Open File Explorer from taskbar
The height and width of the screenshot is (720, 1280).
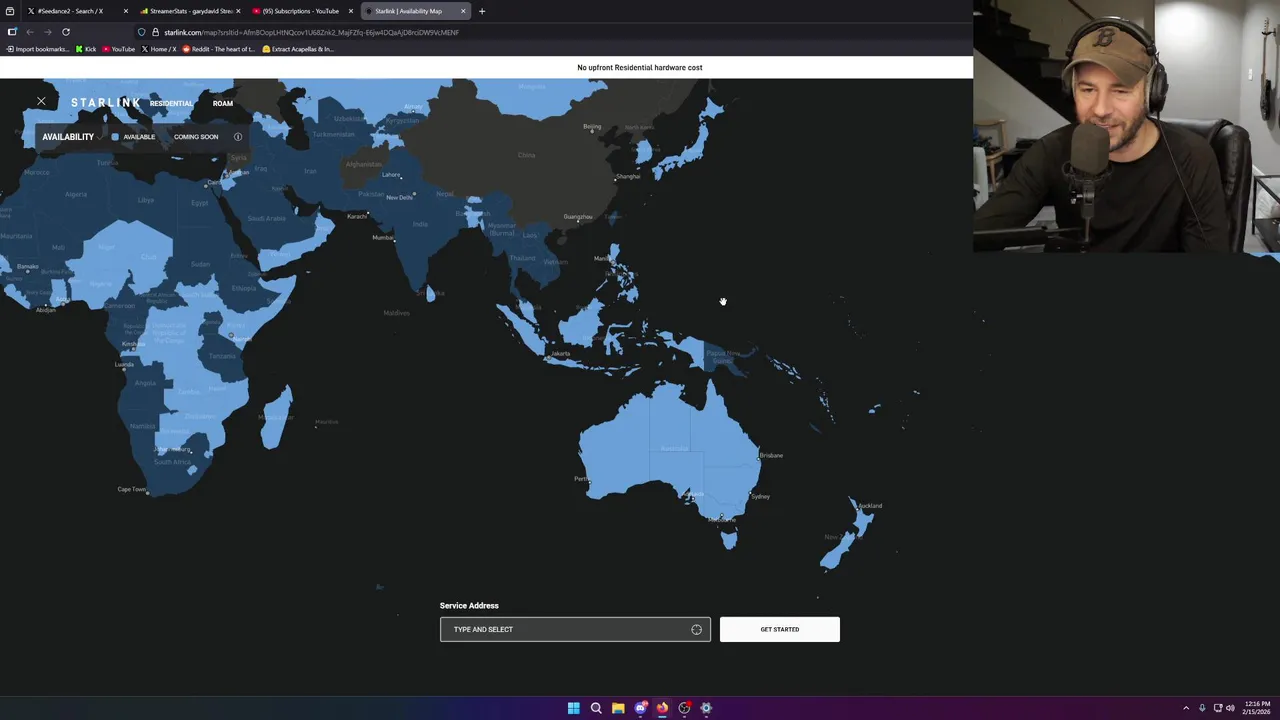pyautogui.click(x=618, y=708)
